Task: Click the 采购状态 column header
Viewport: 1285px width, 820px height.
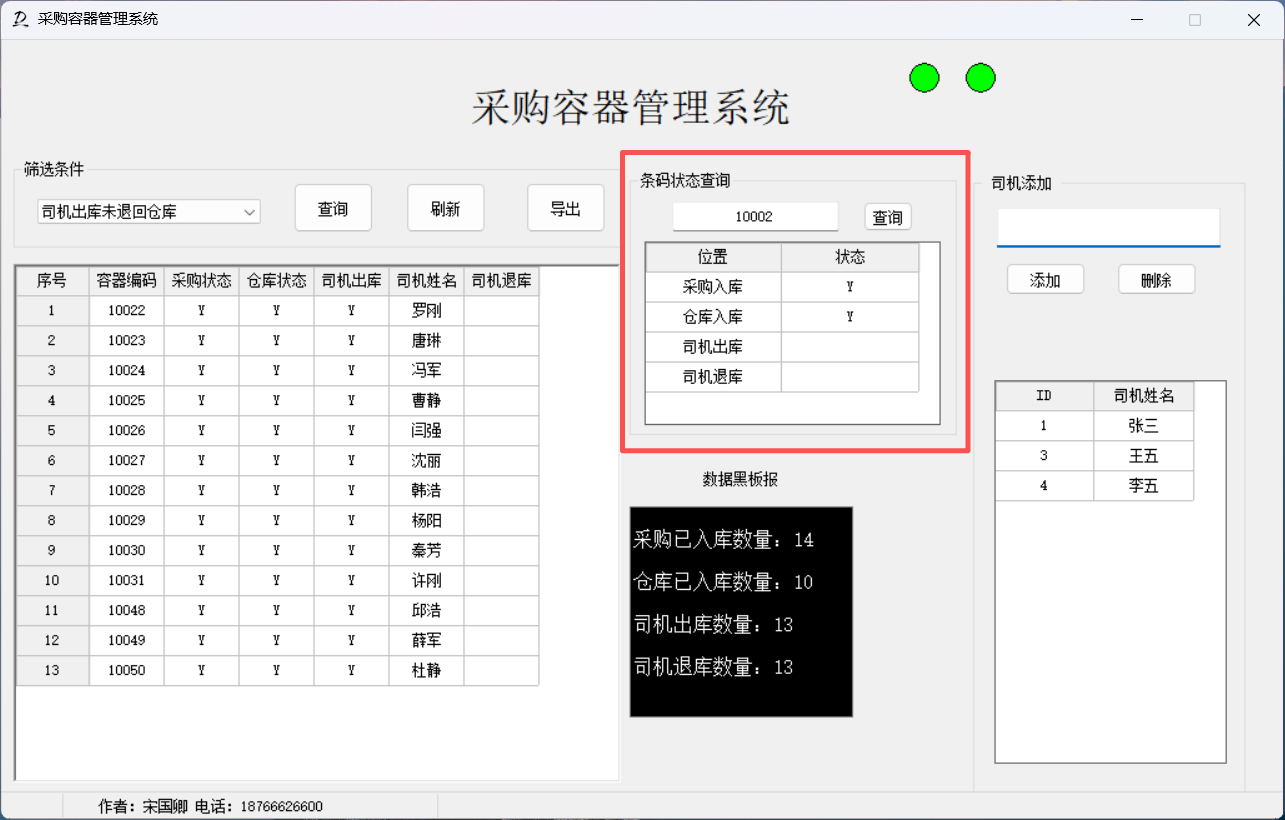Action: point(202,281)
